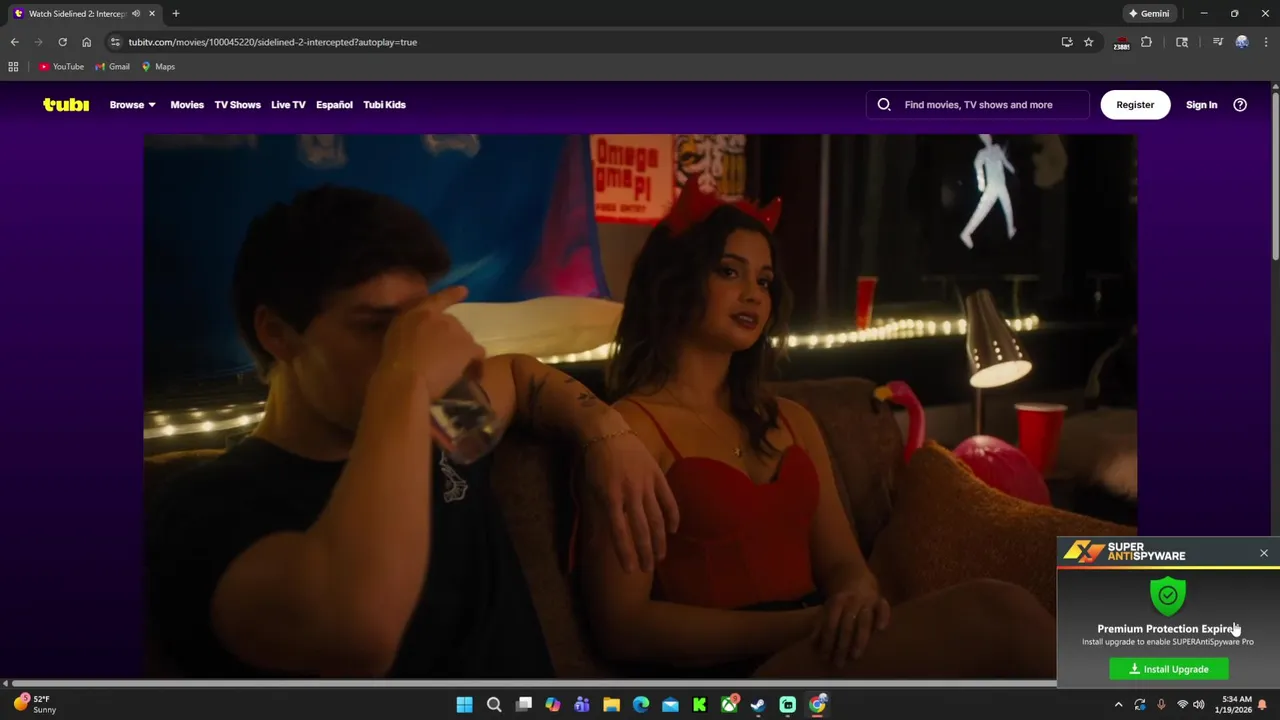Close the Sidelined 2 tab

[x=152, y=13]
